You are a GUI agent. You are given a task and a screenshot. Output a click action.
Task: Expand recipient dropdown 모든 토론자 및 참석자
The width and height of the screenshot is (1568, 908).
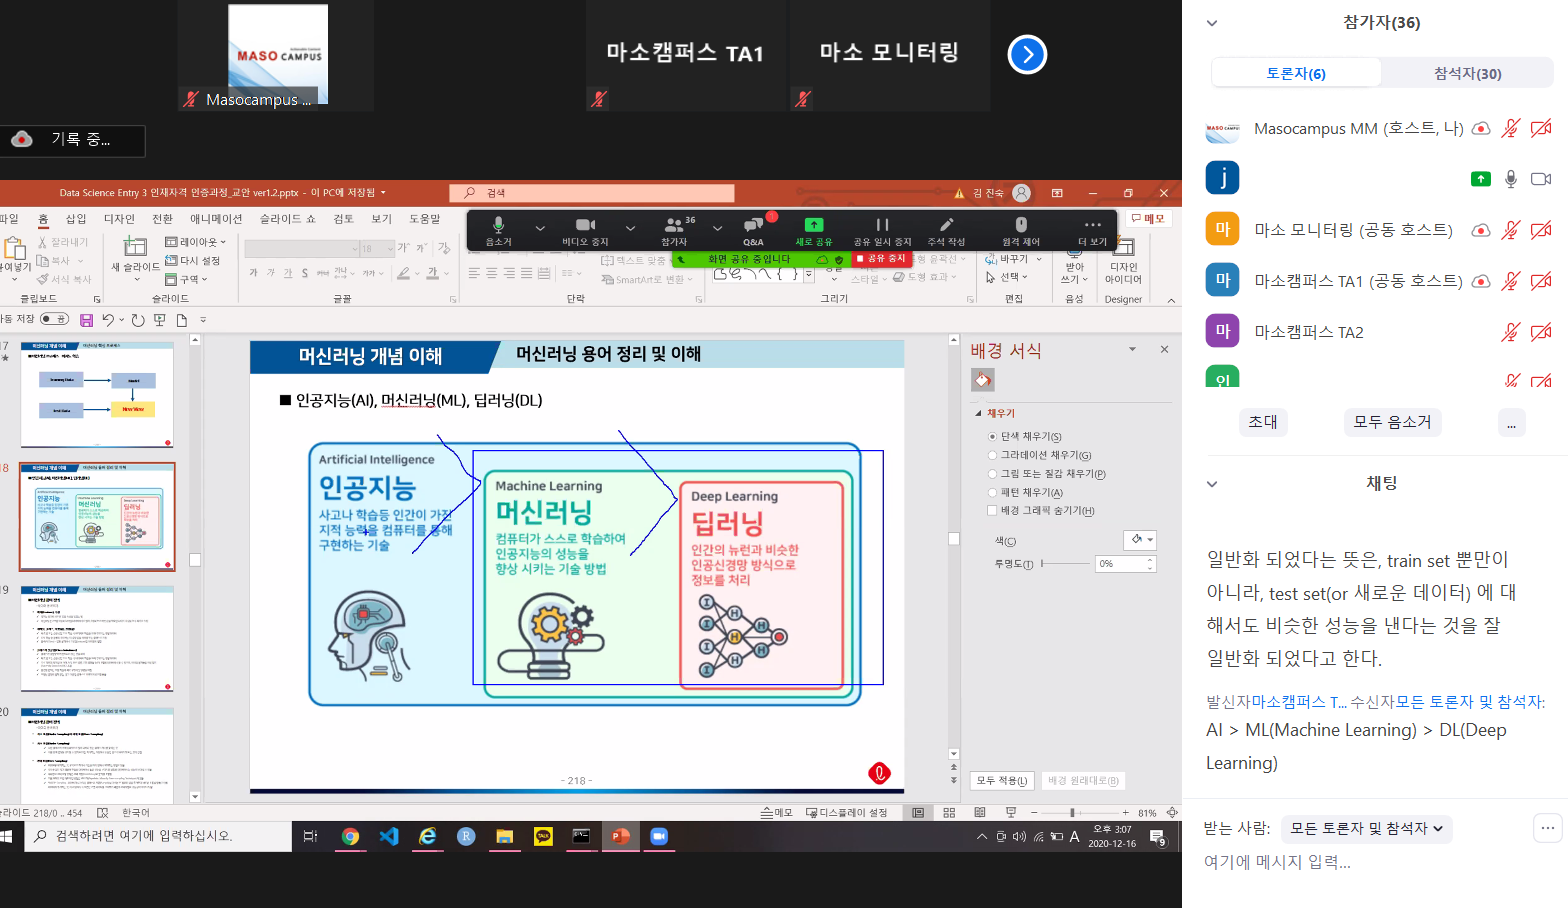point(1366,828)
